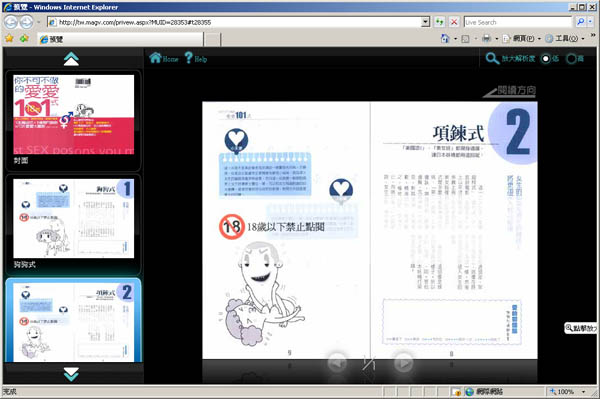Open Favorites Center star icon
This screenshot has width=600, height=399.
pyautogui.click(x=10, y=38)
